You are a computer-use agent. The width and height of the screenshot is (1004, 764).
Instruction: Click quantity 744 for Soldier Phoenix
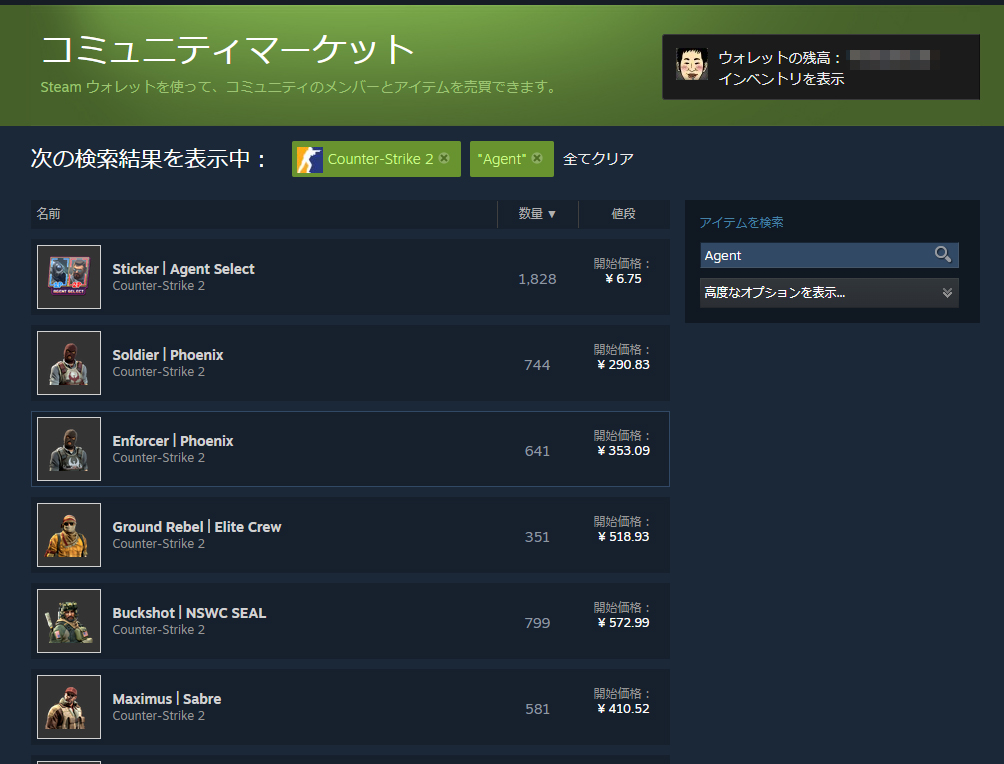[x=537, y=365]
